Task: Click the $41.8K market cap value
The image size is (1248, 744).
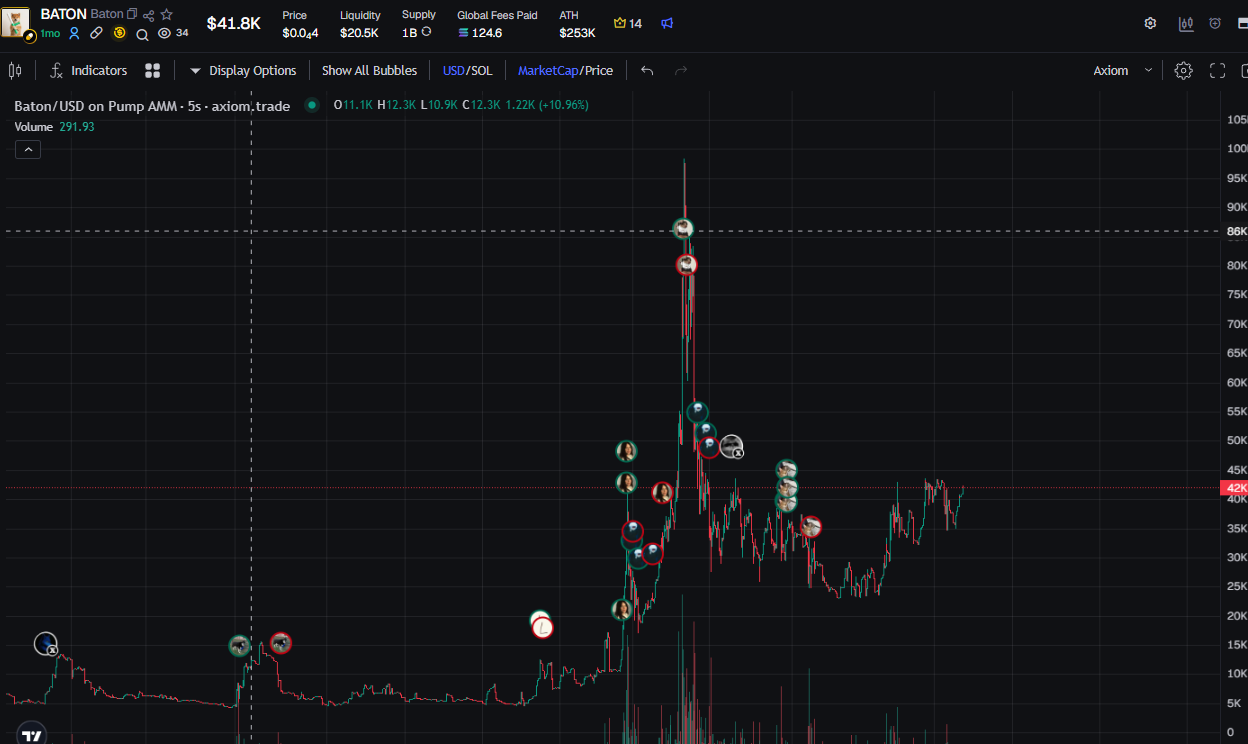Action: click(233, 23)
